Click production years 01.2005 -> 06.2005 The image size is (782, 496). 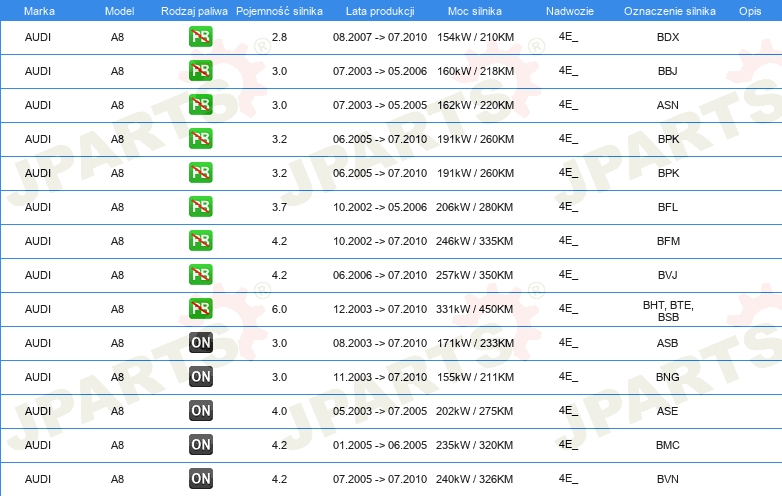pos(380,445)
